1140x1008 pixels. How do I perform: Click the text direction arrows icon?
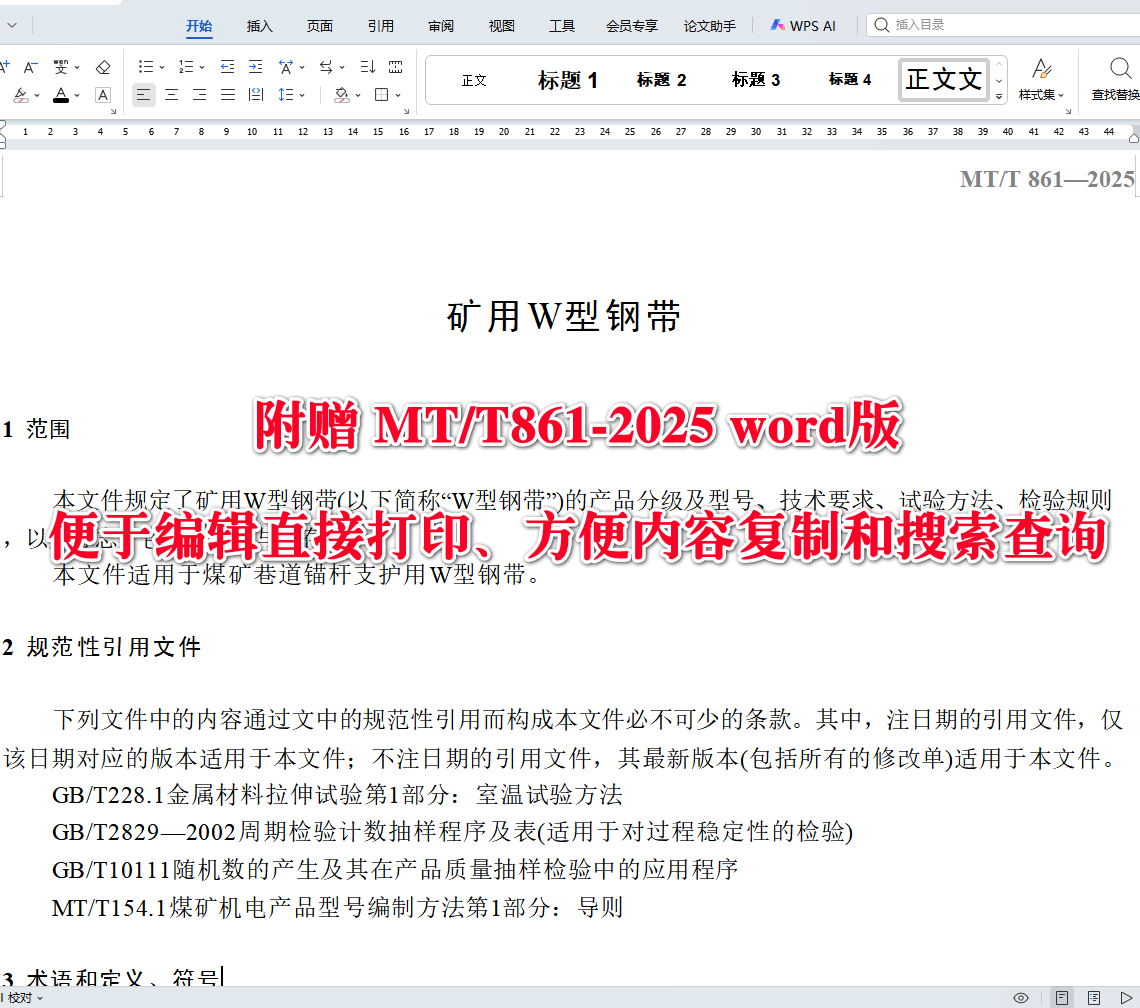pyautogui.click(x=326, y=67)
